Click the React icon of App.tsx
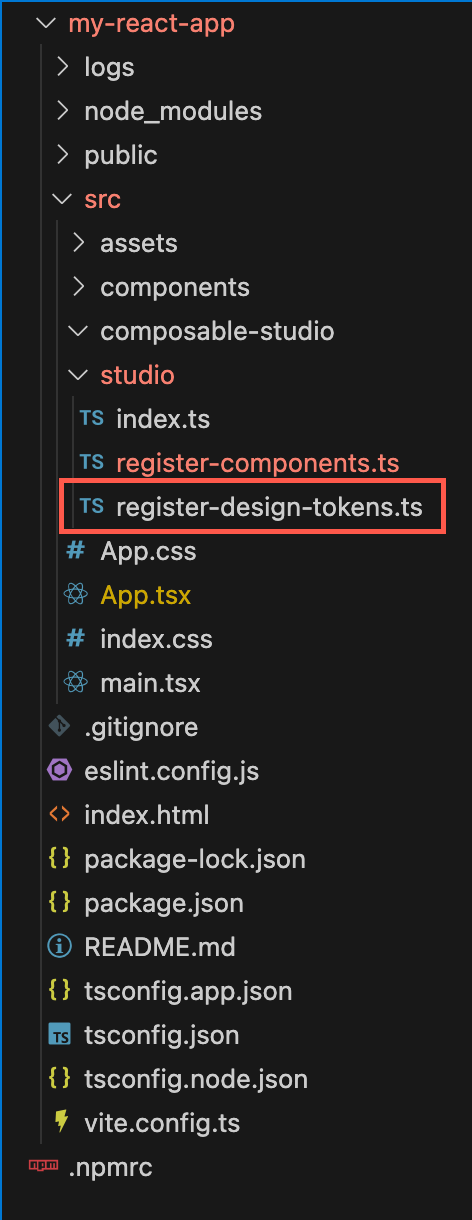Screen dimensions: 472x1220 tap(75, 595)
